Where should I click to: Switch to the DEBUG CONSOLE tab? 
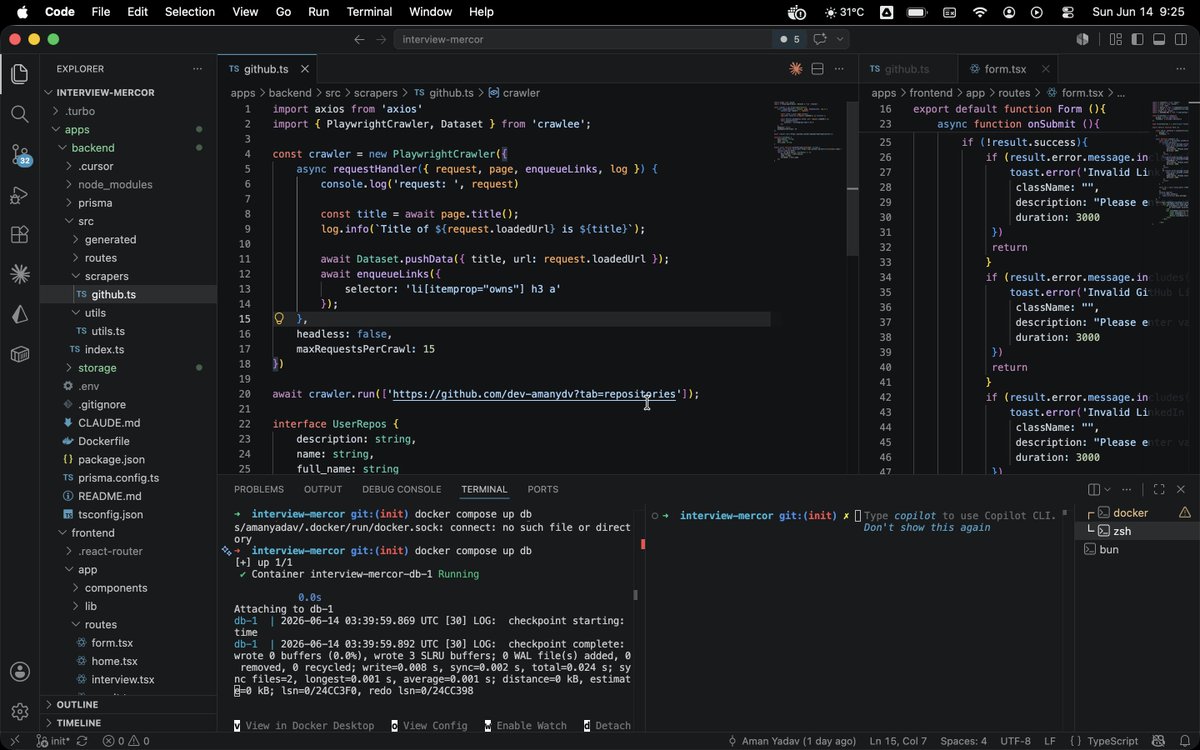point(401,489)
